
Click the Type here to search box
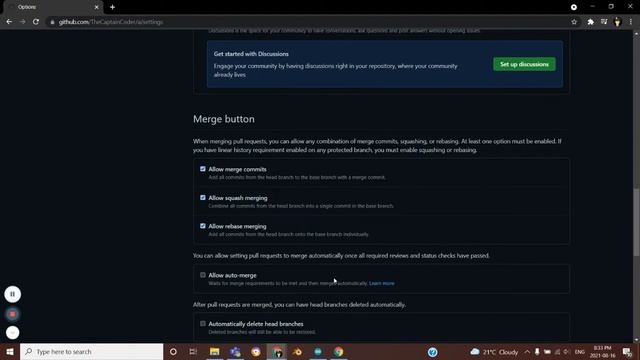pyautogui.click(x=91, y=351)
